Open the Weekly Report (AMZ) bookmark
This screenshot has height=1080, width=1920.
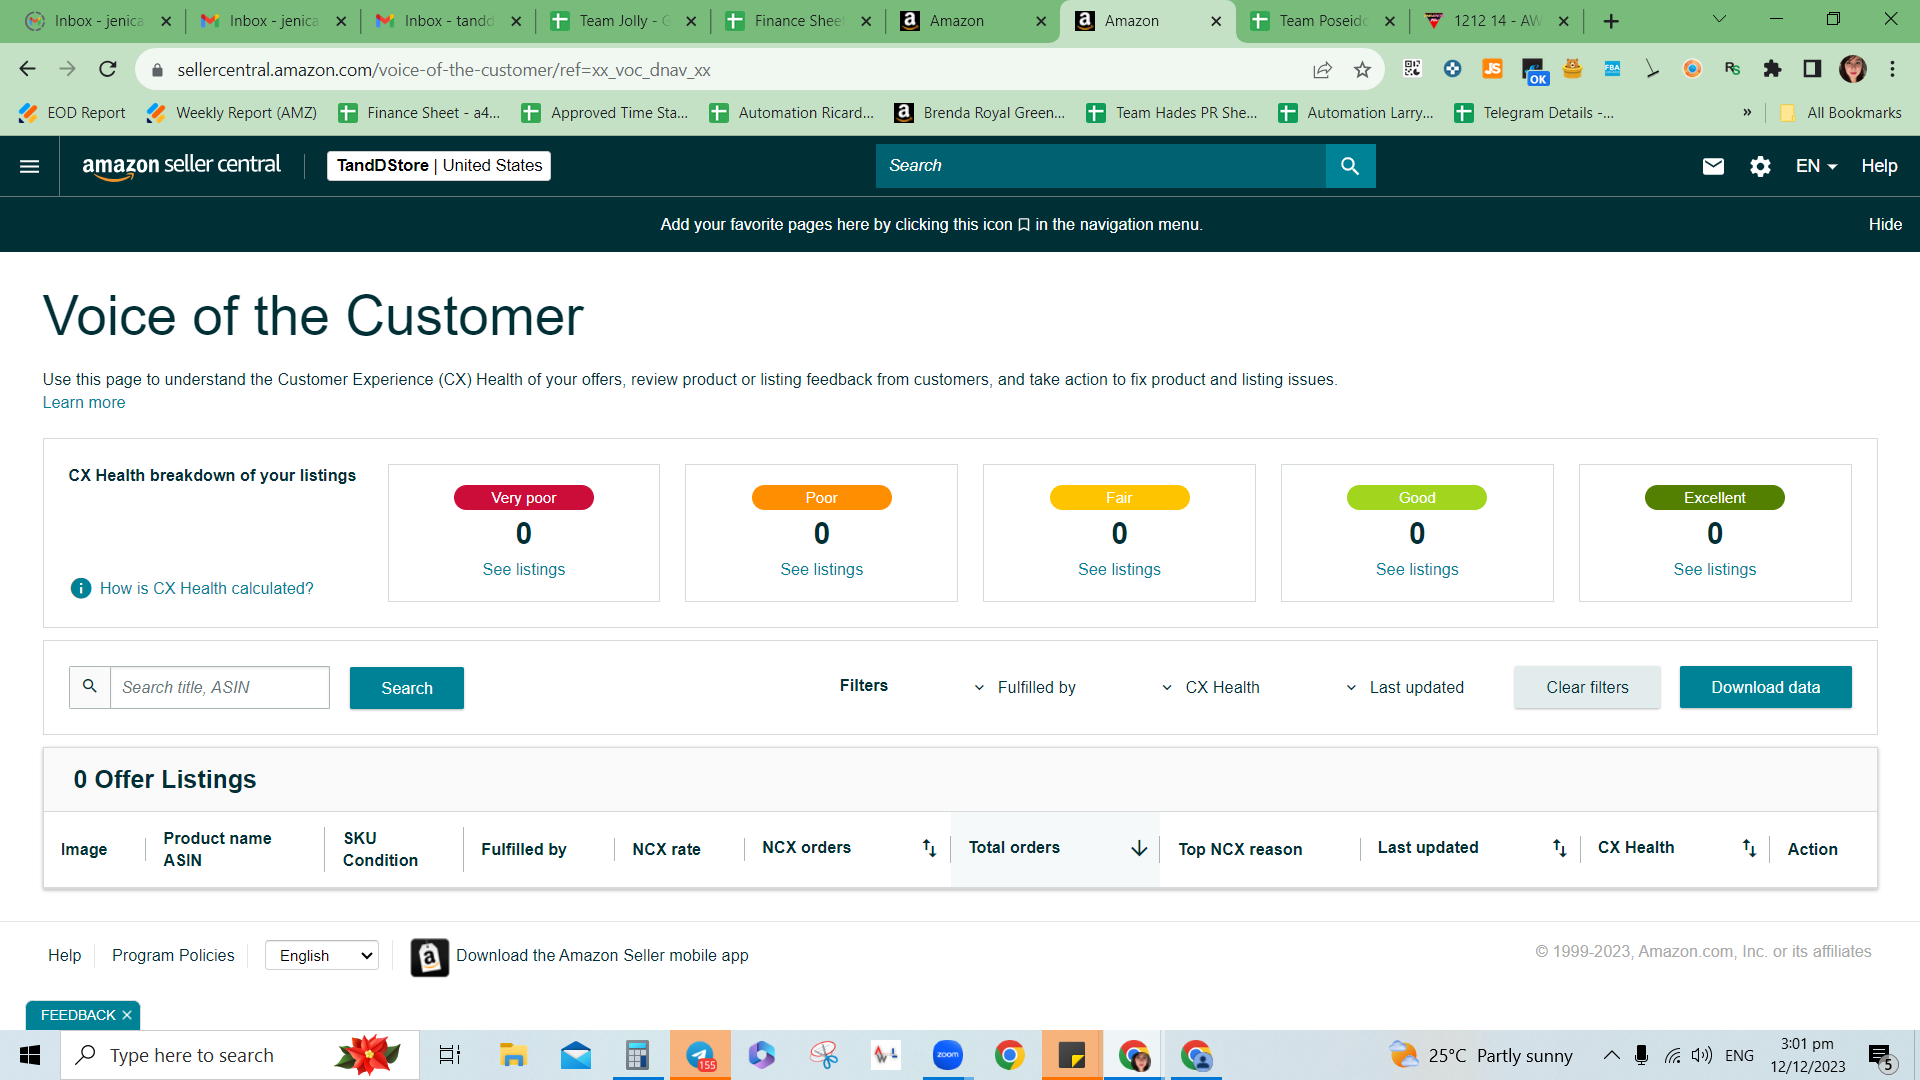pyautogui.click(x=233, y=113)
